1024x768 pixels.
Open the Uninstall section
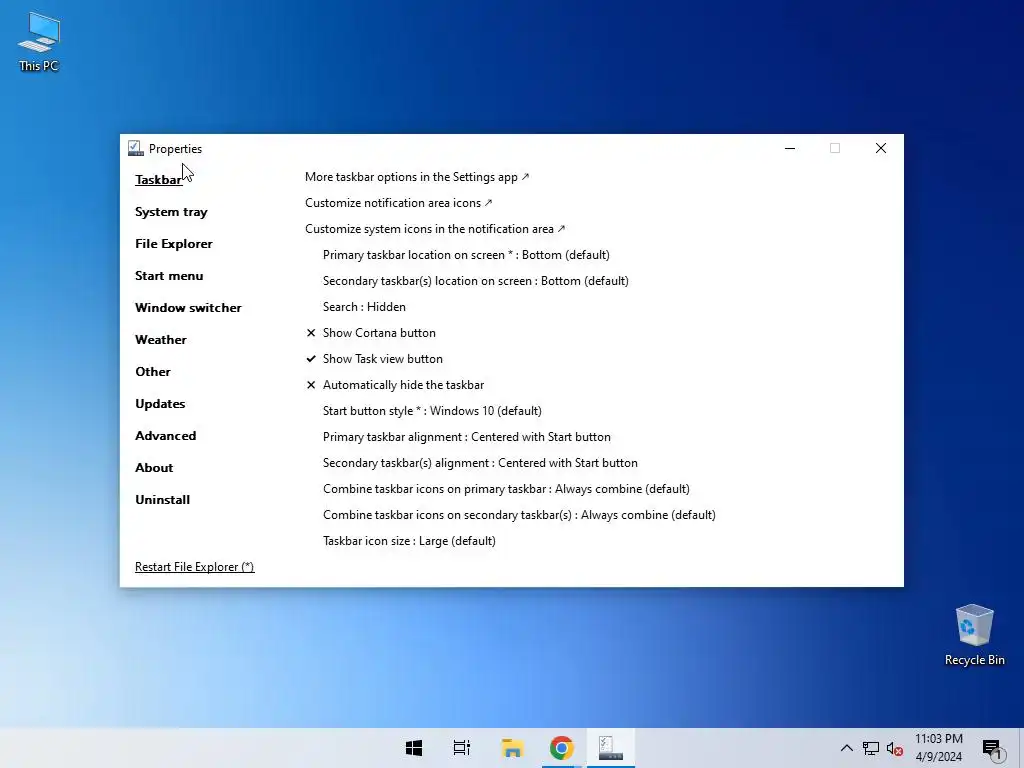[x=163, y=500]
